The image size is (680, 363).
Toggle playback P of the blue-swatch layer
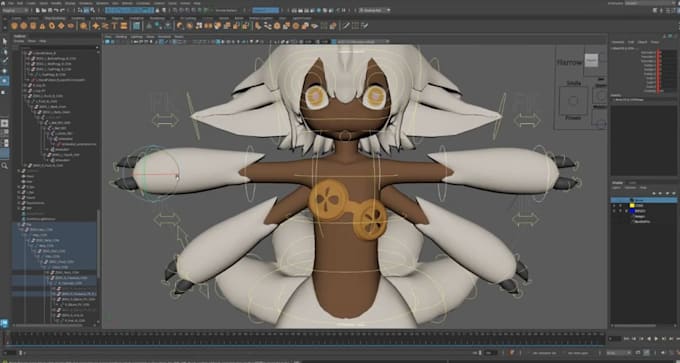click(x=620, y=211)
